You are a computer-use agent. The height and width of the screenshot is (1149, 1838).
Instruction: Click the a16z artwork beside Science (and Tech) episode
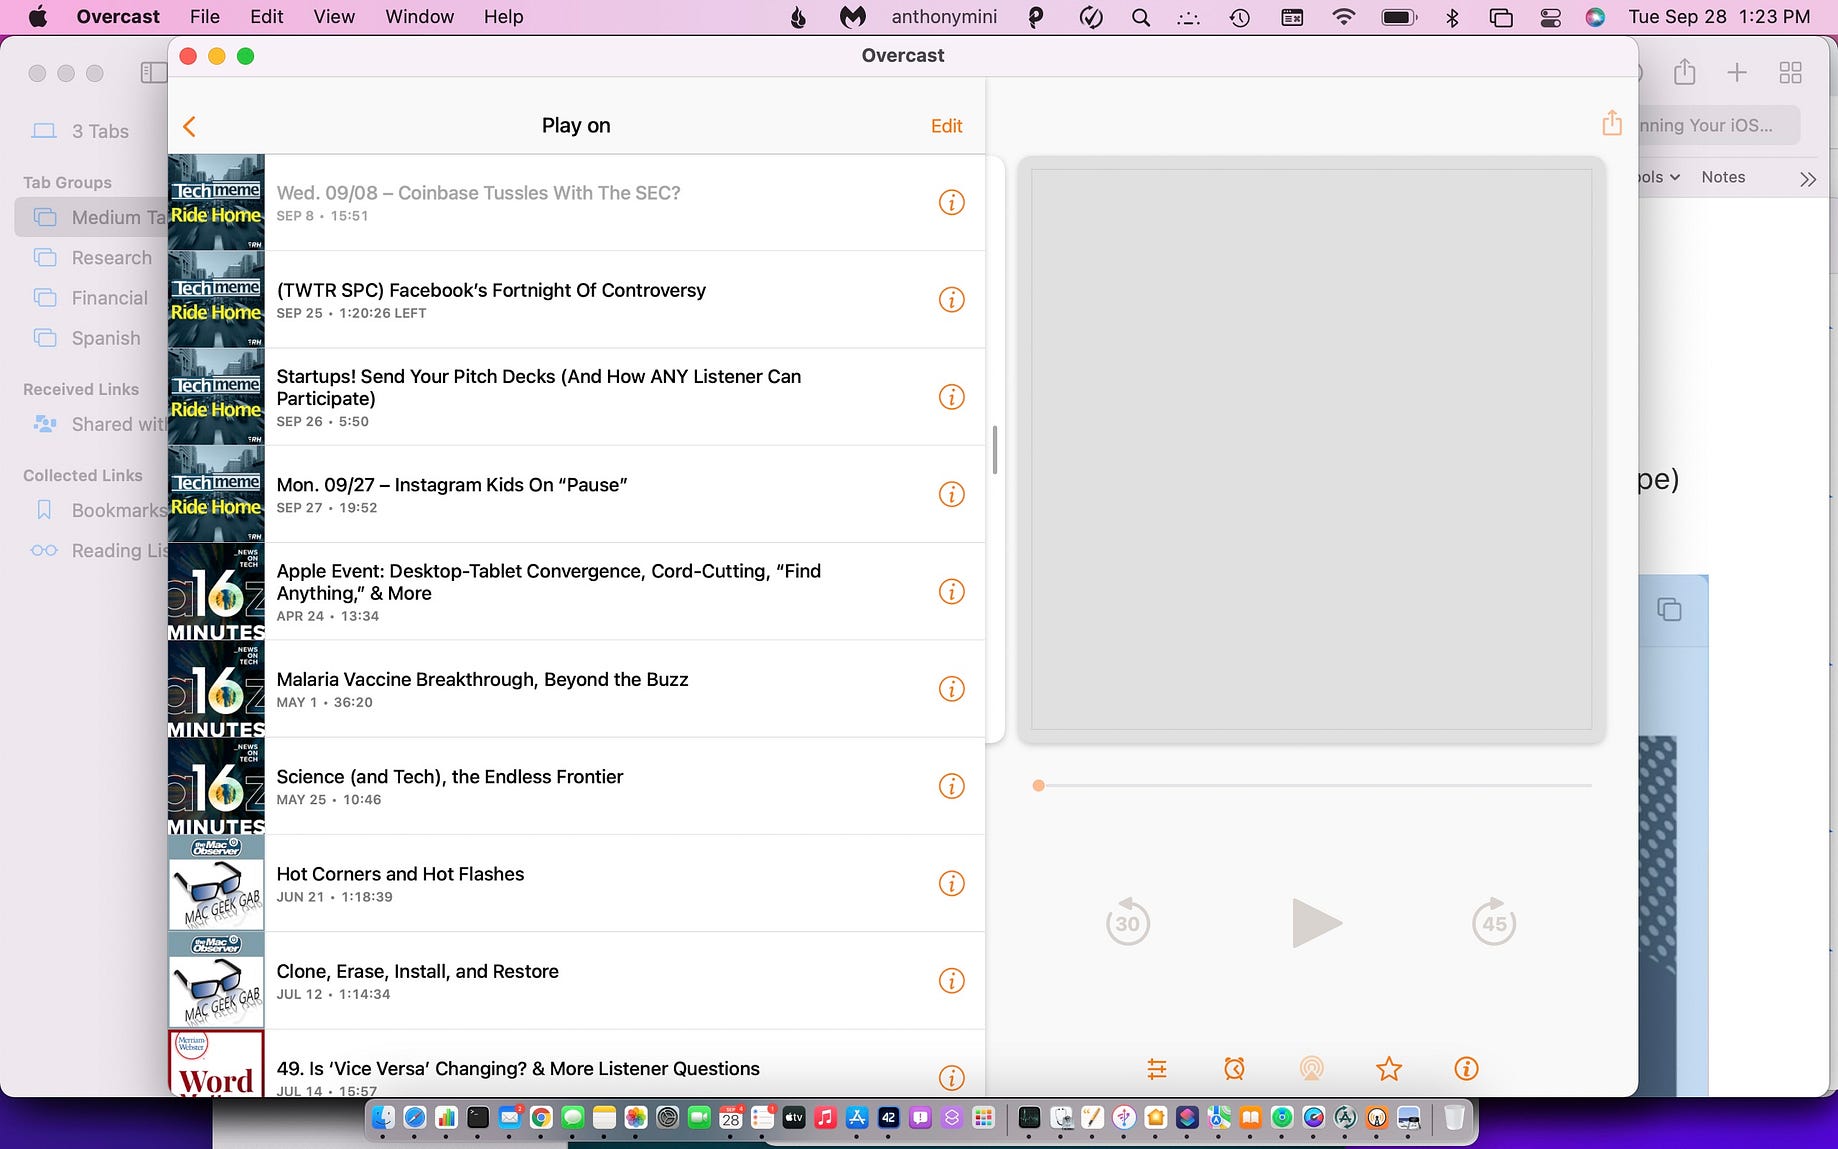[x=216, y=786]
